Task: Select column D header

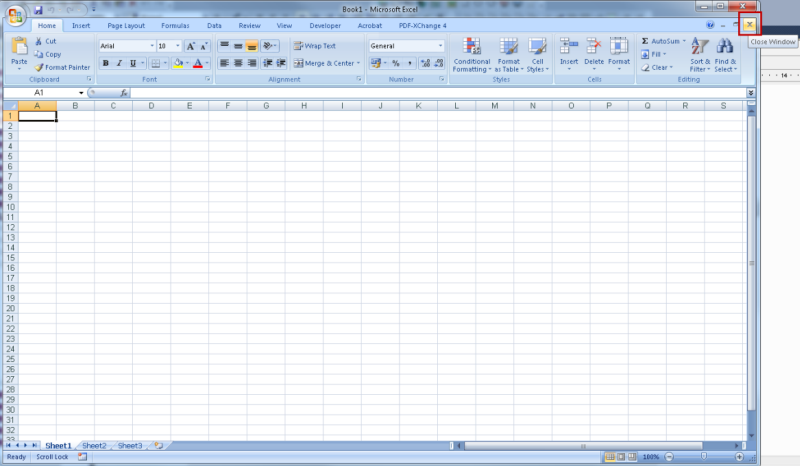Action: 151,105
